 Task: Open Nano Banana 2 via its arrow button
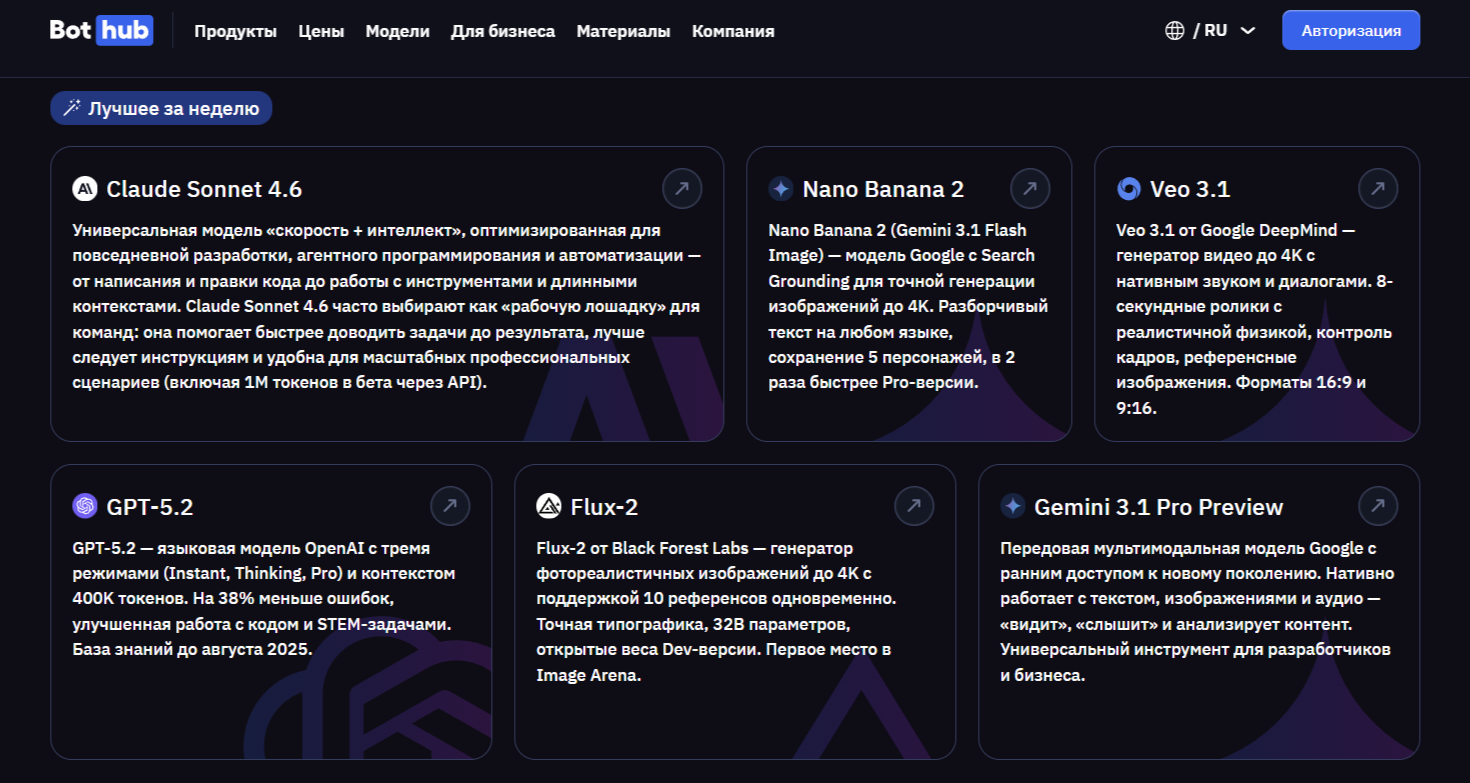[x=1031, y=188]
